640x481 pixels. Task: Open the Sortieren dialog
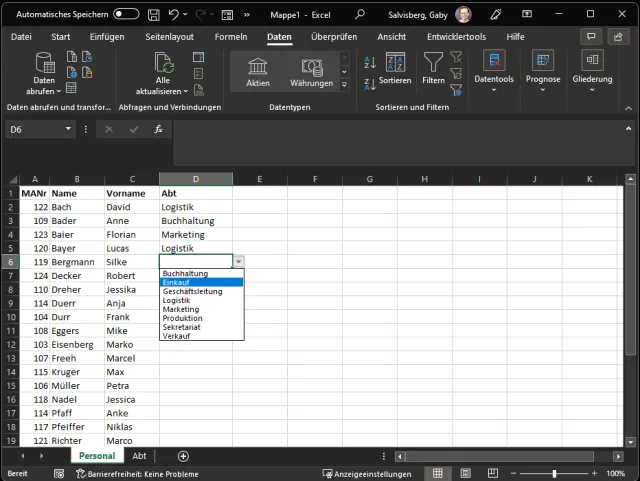coord(394,69)
